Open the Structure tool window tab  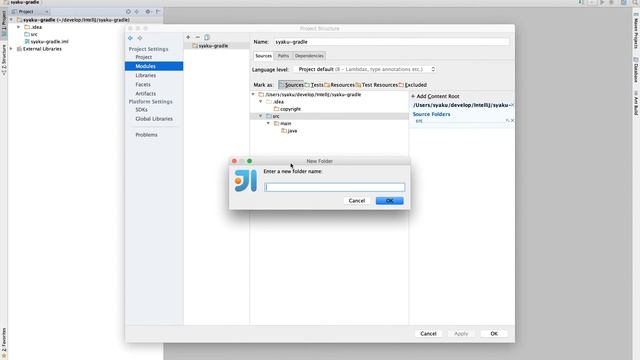pos(4,60)
